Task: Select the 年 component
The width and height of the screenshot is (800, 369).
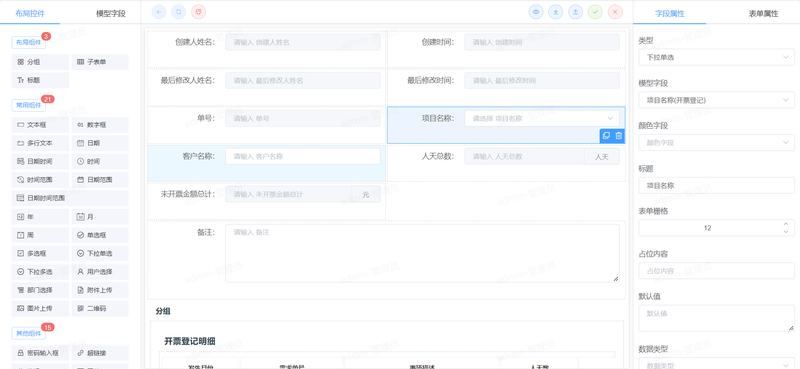Action: click(x=40, y=217)
